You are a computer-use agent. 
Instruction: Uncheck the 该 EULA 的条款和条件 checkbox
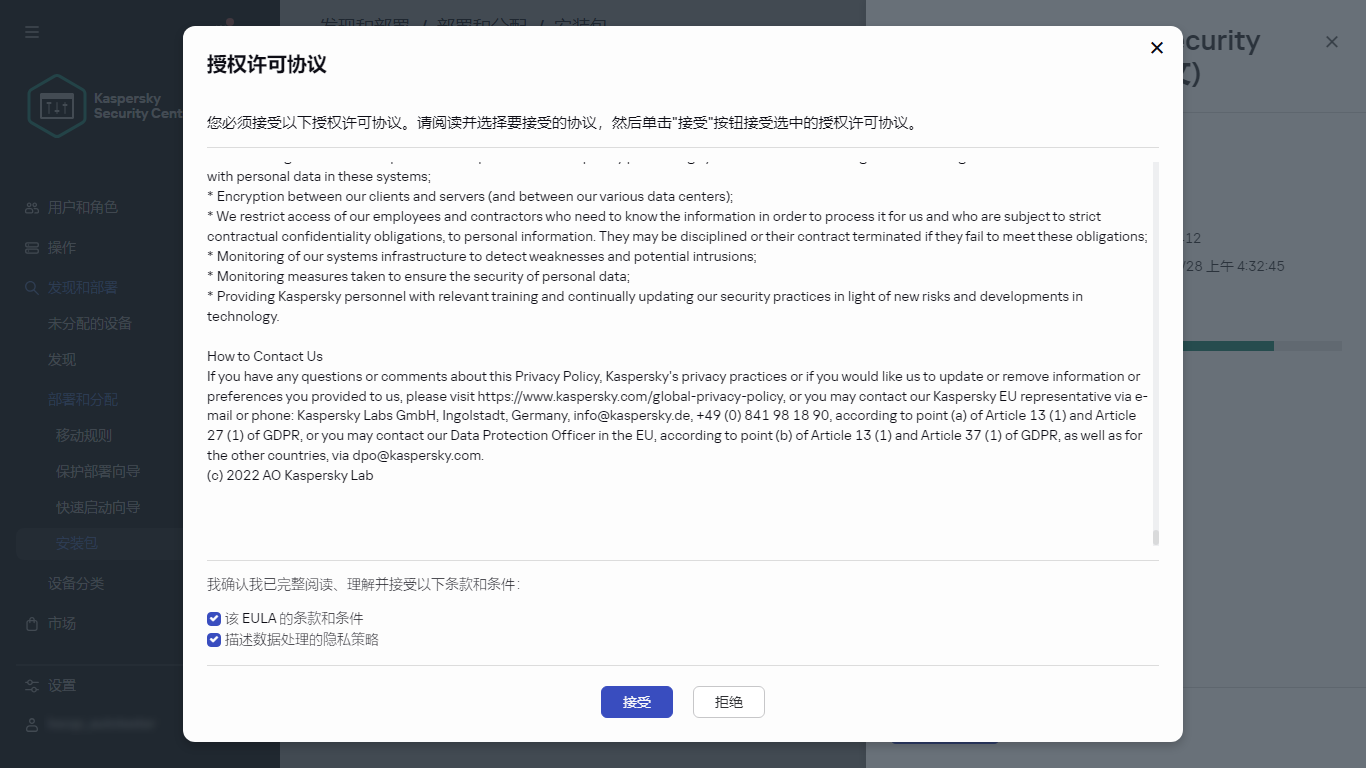pos(213,618)
